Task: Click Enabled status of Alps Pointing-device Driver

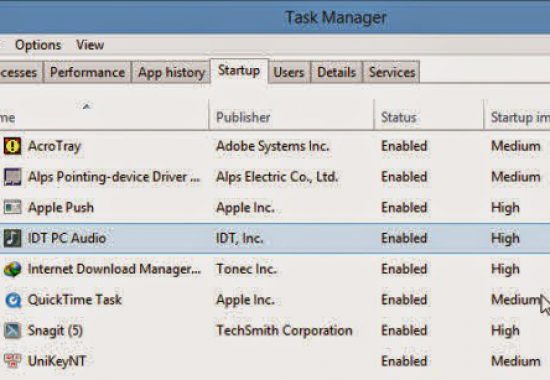Action: point(404,177)
